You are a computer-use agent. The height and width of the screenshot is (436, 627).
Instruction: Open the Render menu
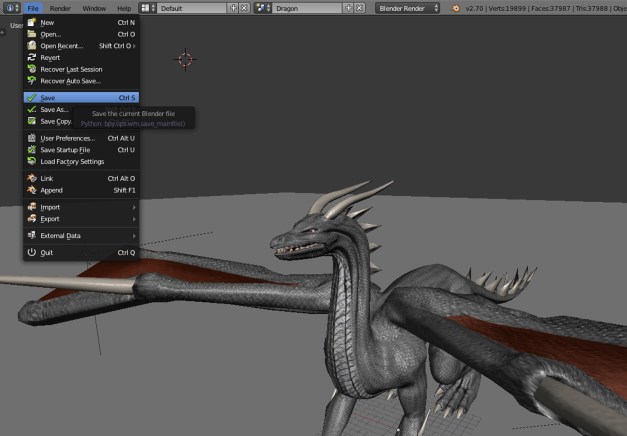[60, 7]
